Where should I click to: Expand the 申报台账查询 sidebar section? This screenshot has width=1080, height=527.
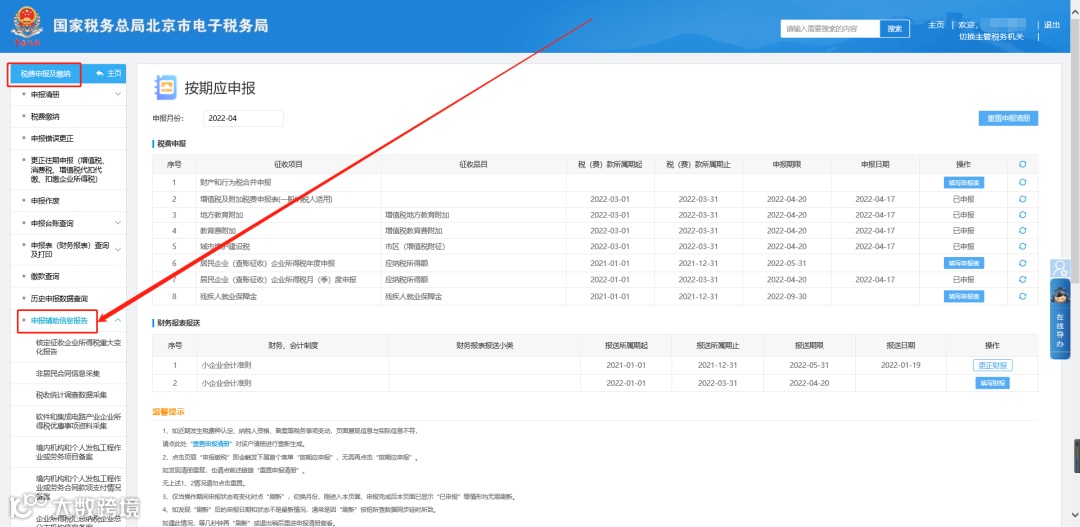[x=118, y=223]
